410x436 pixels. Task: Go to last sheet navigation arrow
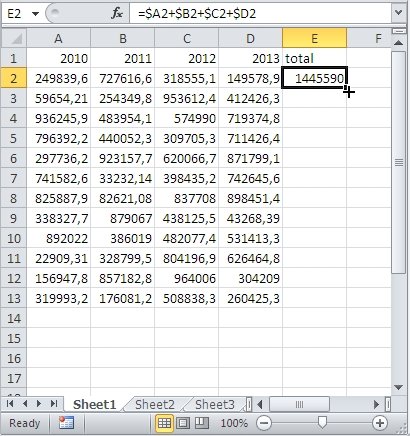click(x=54, y=404)
